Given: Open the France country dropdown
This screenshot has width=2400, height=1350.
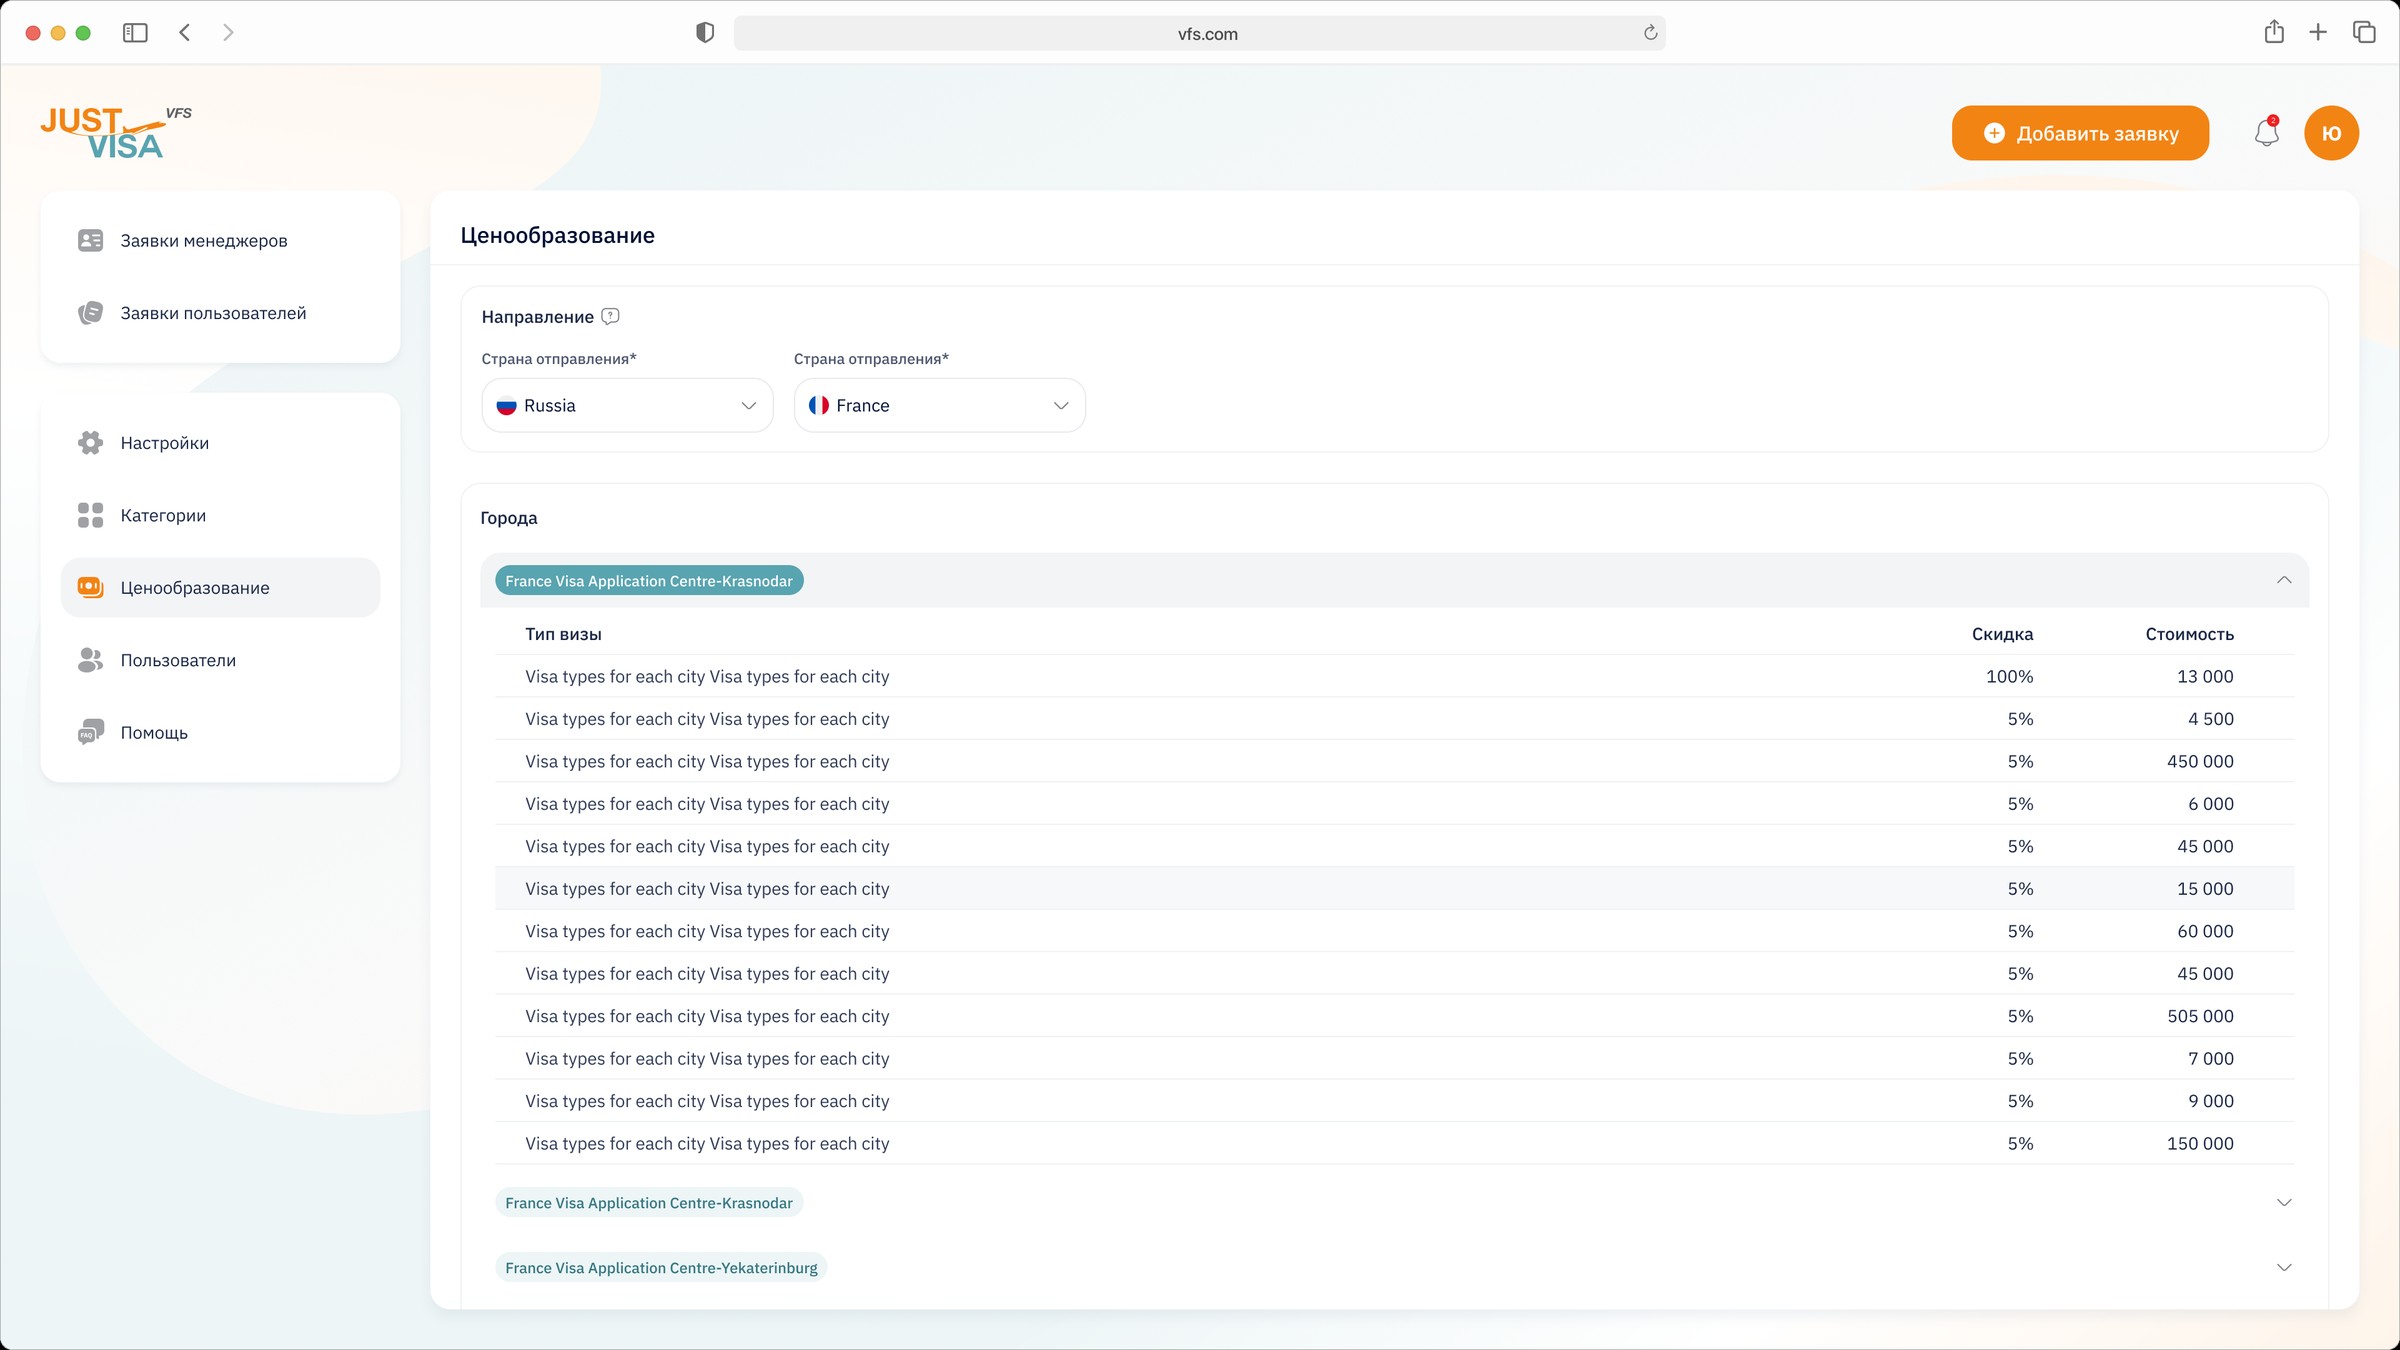Looking at the screenshot, I should (x=939, y=405).
